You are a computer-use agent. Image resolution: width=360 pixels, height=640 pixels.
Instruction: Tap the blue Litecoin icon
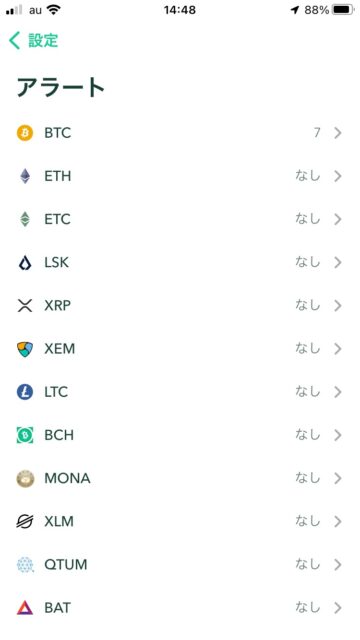[25, 392]
